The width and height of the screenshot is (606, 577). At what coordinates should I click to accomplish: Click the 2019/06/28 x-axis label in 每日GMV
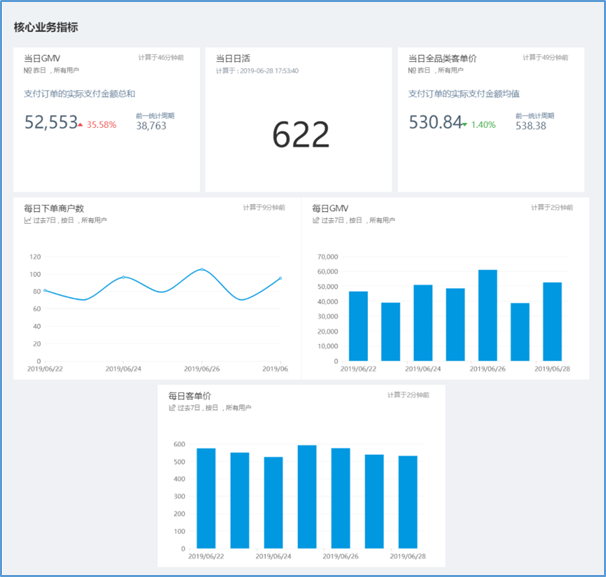tap(552, 369)
